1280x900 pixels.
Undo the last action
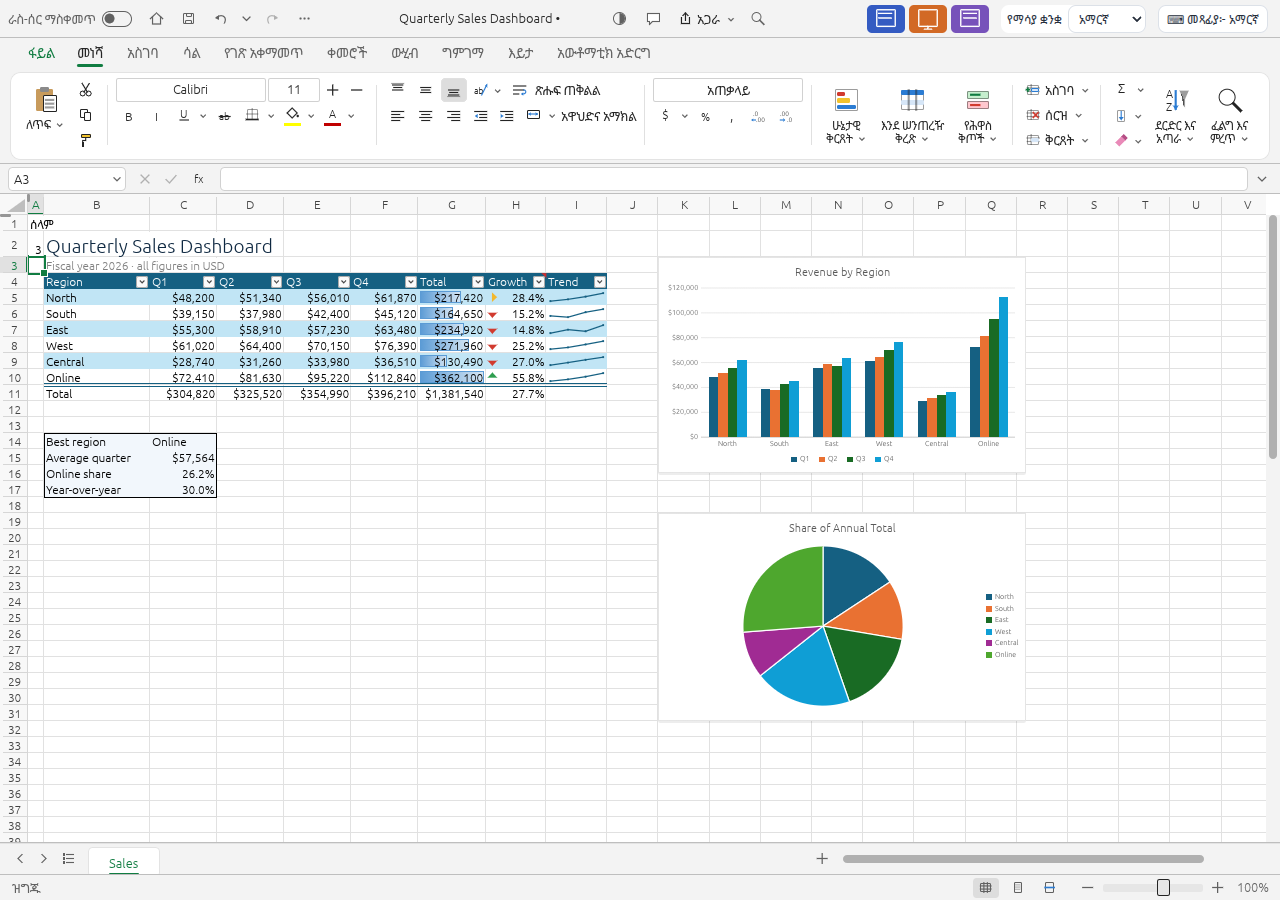tap(220, 19)
